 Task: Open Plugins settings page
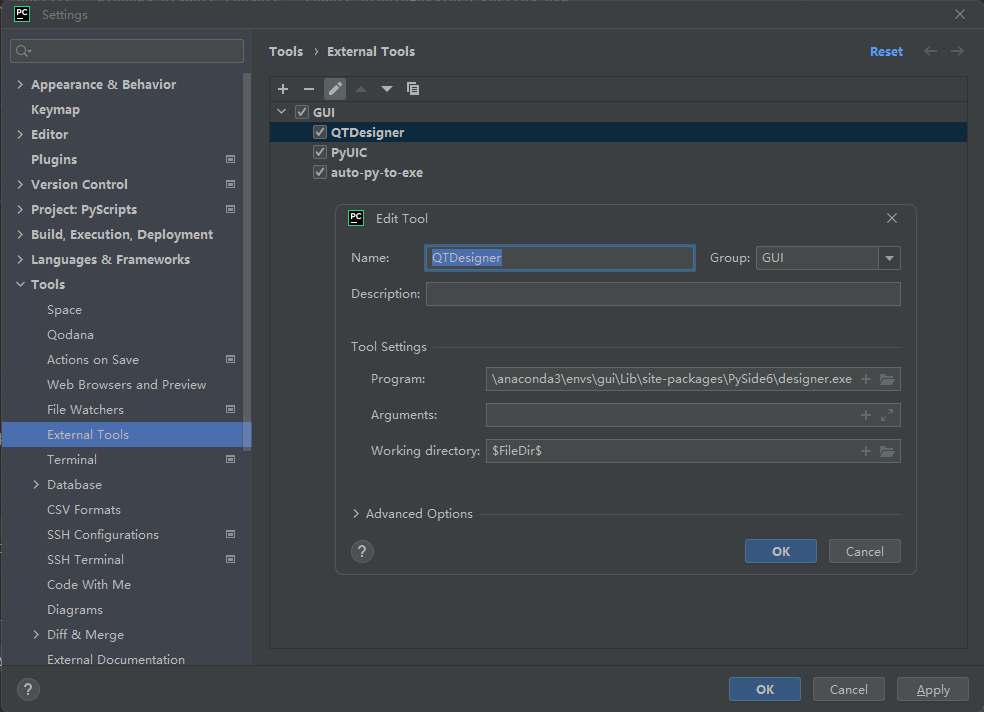pyautogui.click(x=54, y=160)
